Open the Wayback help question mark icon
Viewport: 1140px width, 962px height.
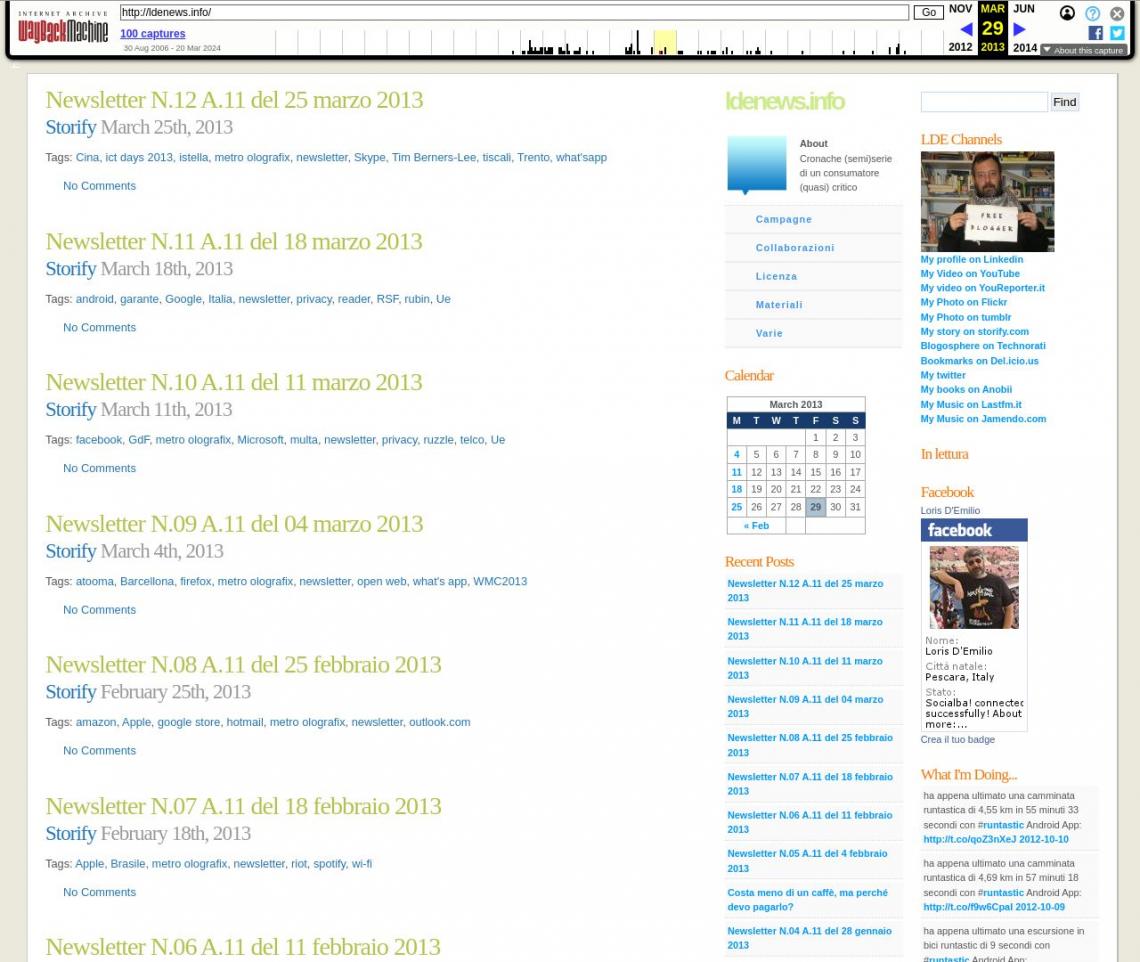pos(1092,13)
